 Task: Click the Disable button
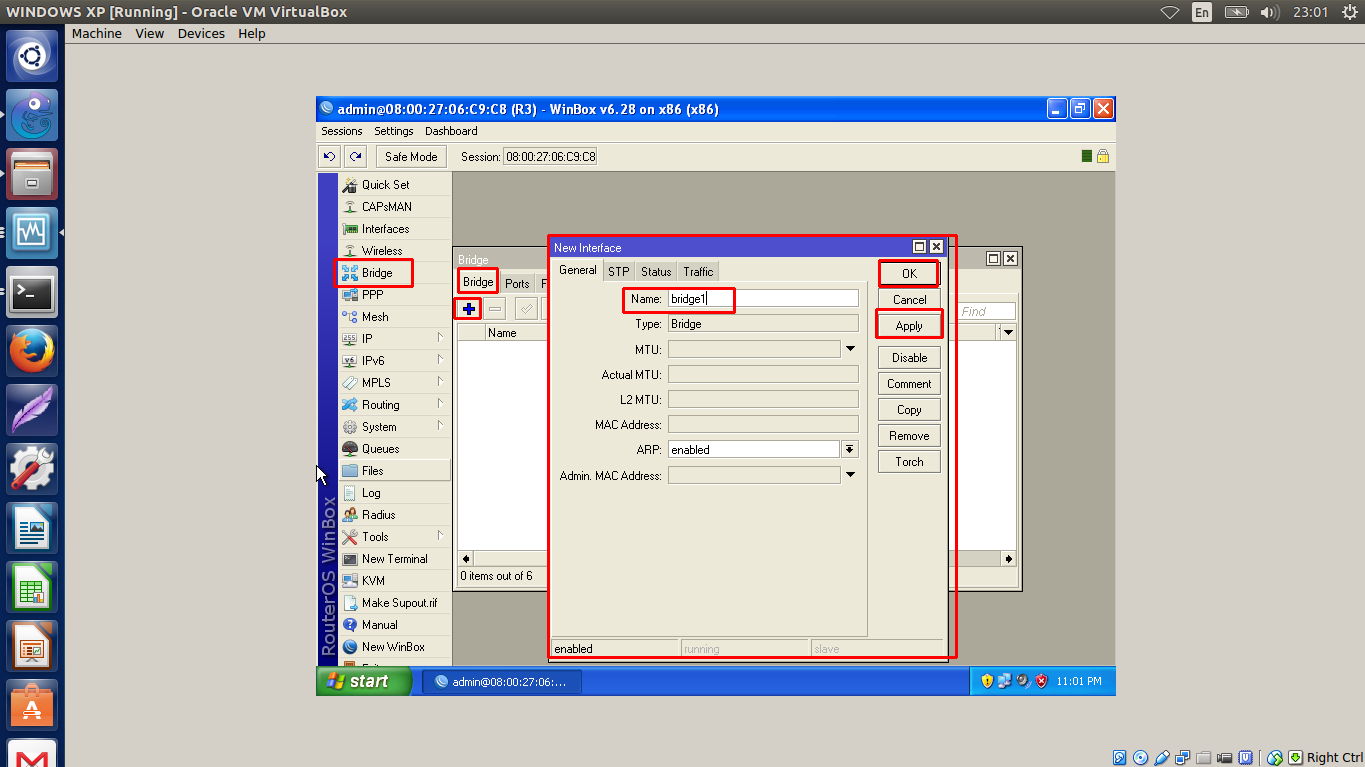(x=909, y=358)
